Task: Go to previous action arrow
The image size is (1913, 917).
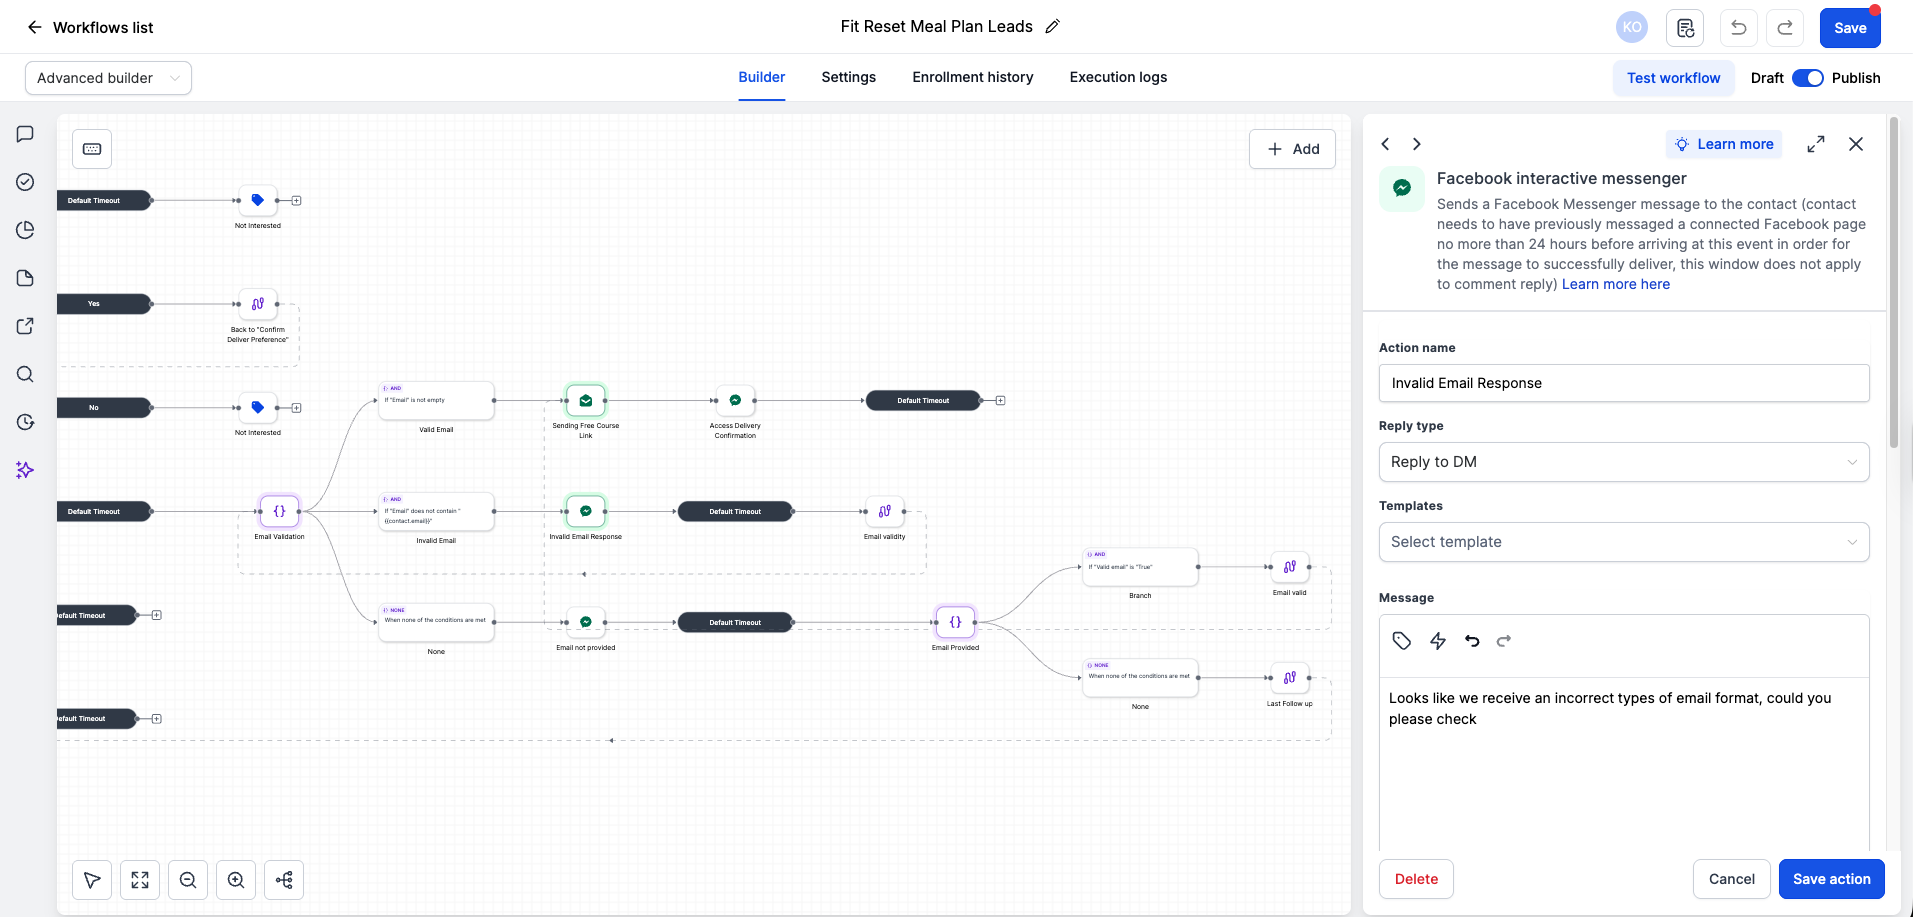Action: click(1385, 144)
